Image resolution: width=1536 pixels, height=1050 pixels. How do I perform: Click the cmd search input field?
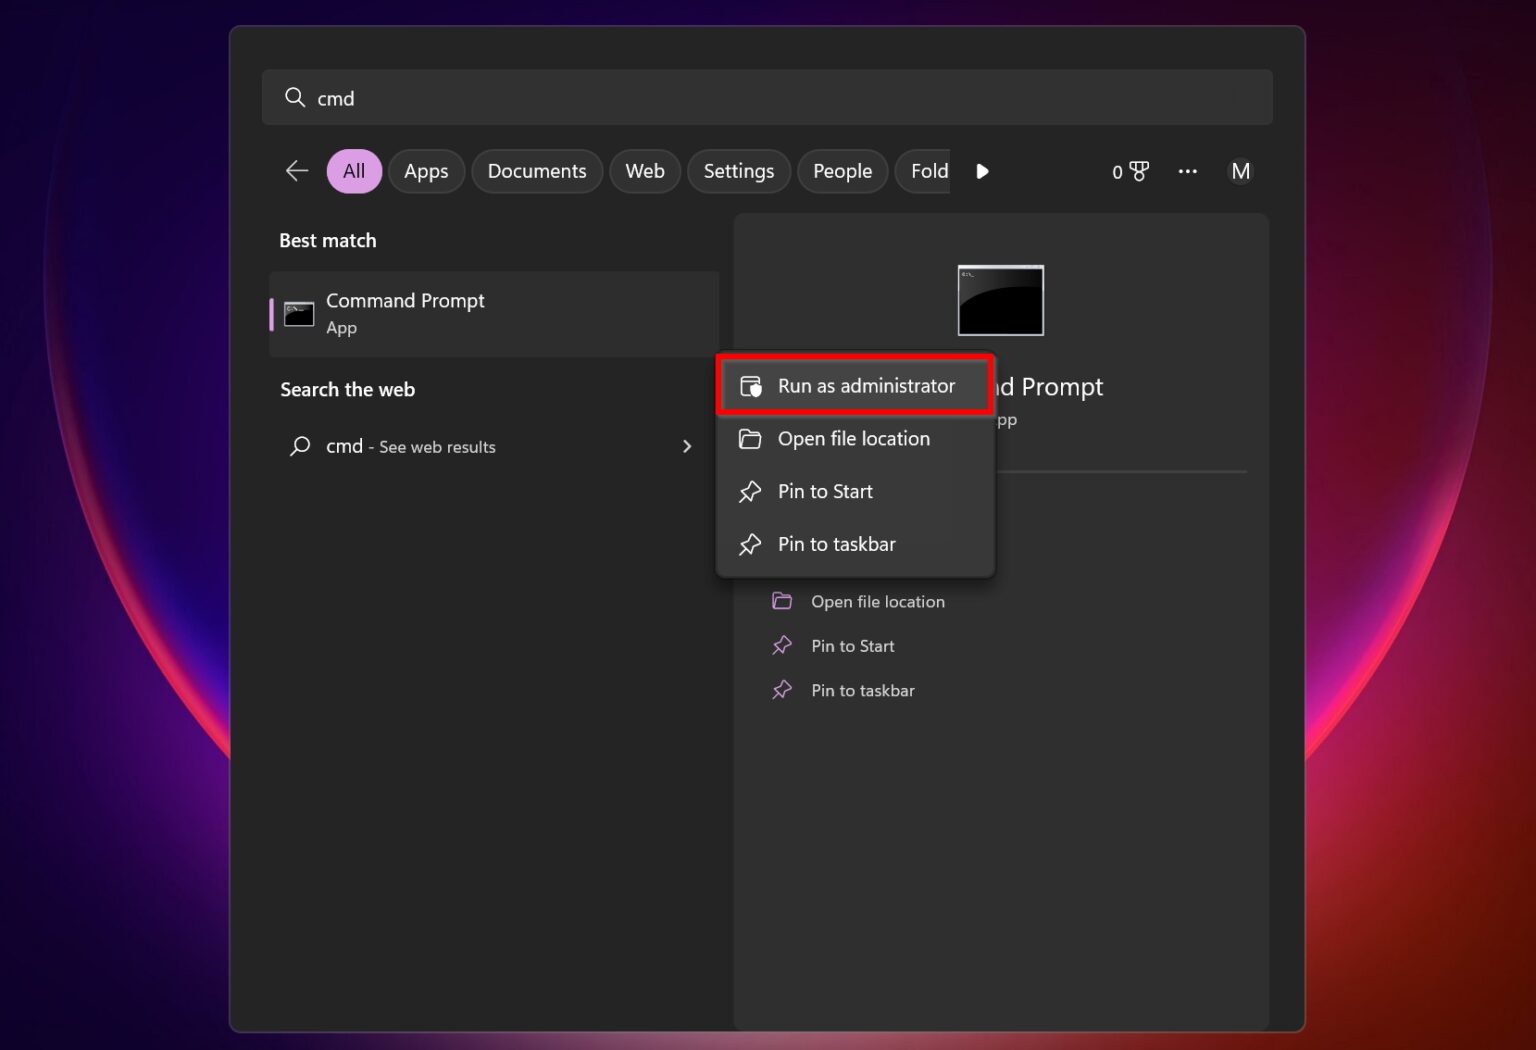click(x=700, y=97)
